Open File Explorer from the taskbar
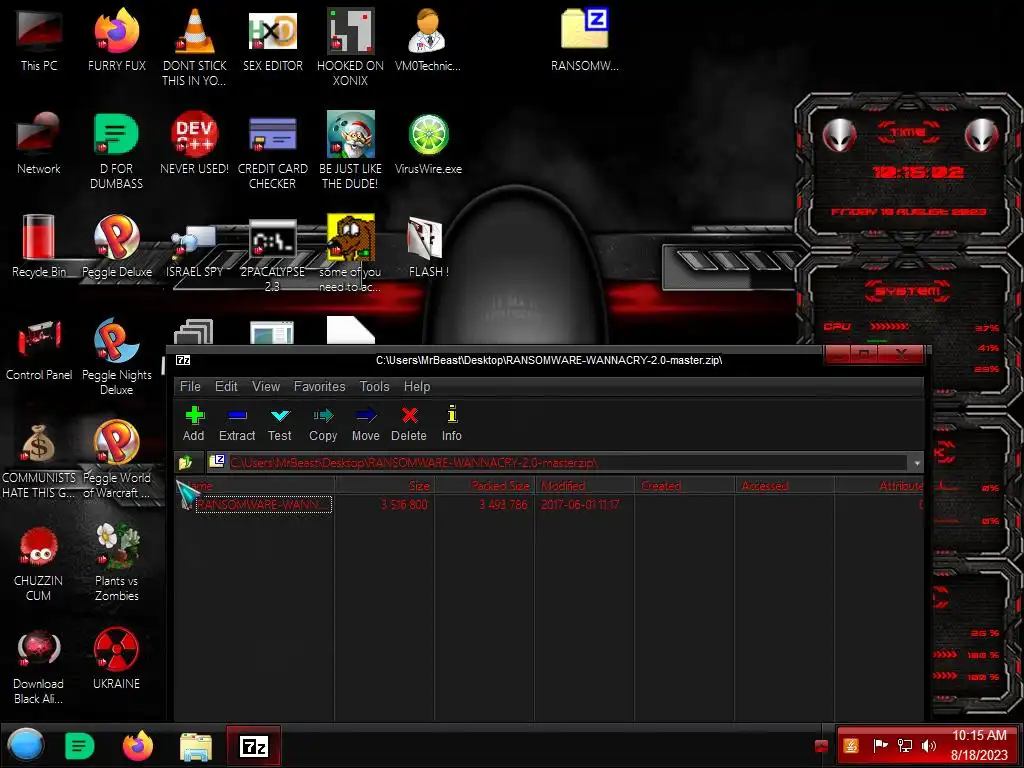Viewport: 1024px width, 768px height. (x=196, y=746)
